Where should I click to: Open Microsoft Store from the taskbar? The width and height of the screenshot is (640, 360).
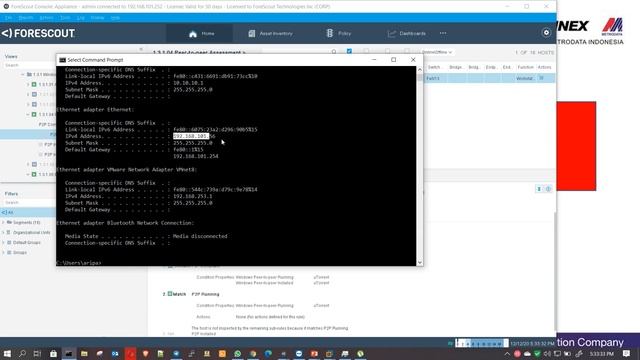click(53, 353)
